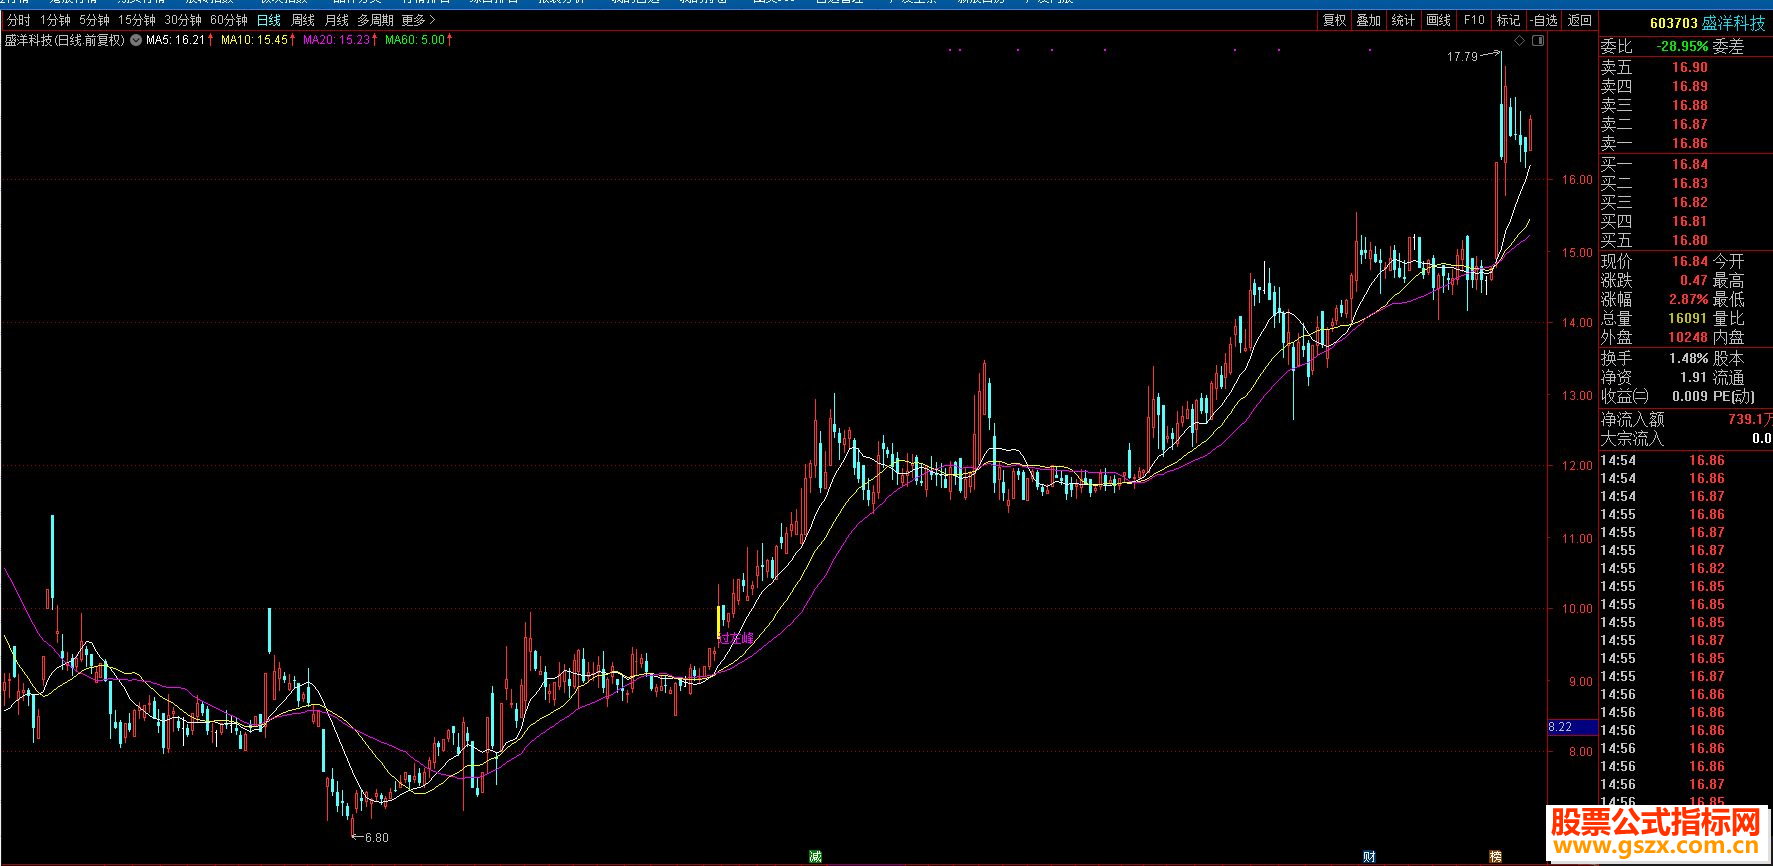Select the 卖三 16.88 ask row

1686,105
